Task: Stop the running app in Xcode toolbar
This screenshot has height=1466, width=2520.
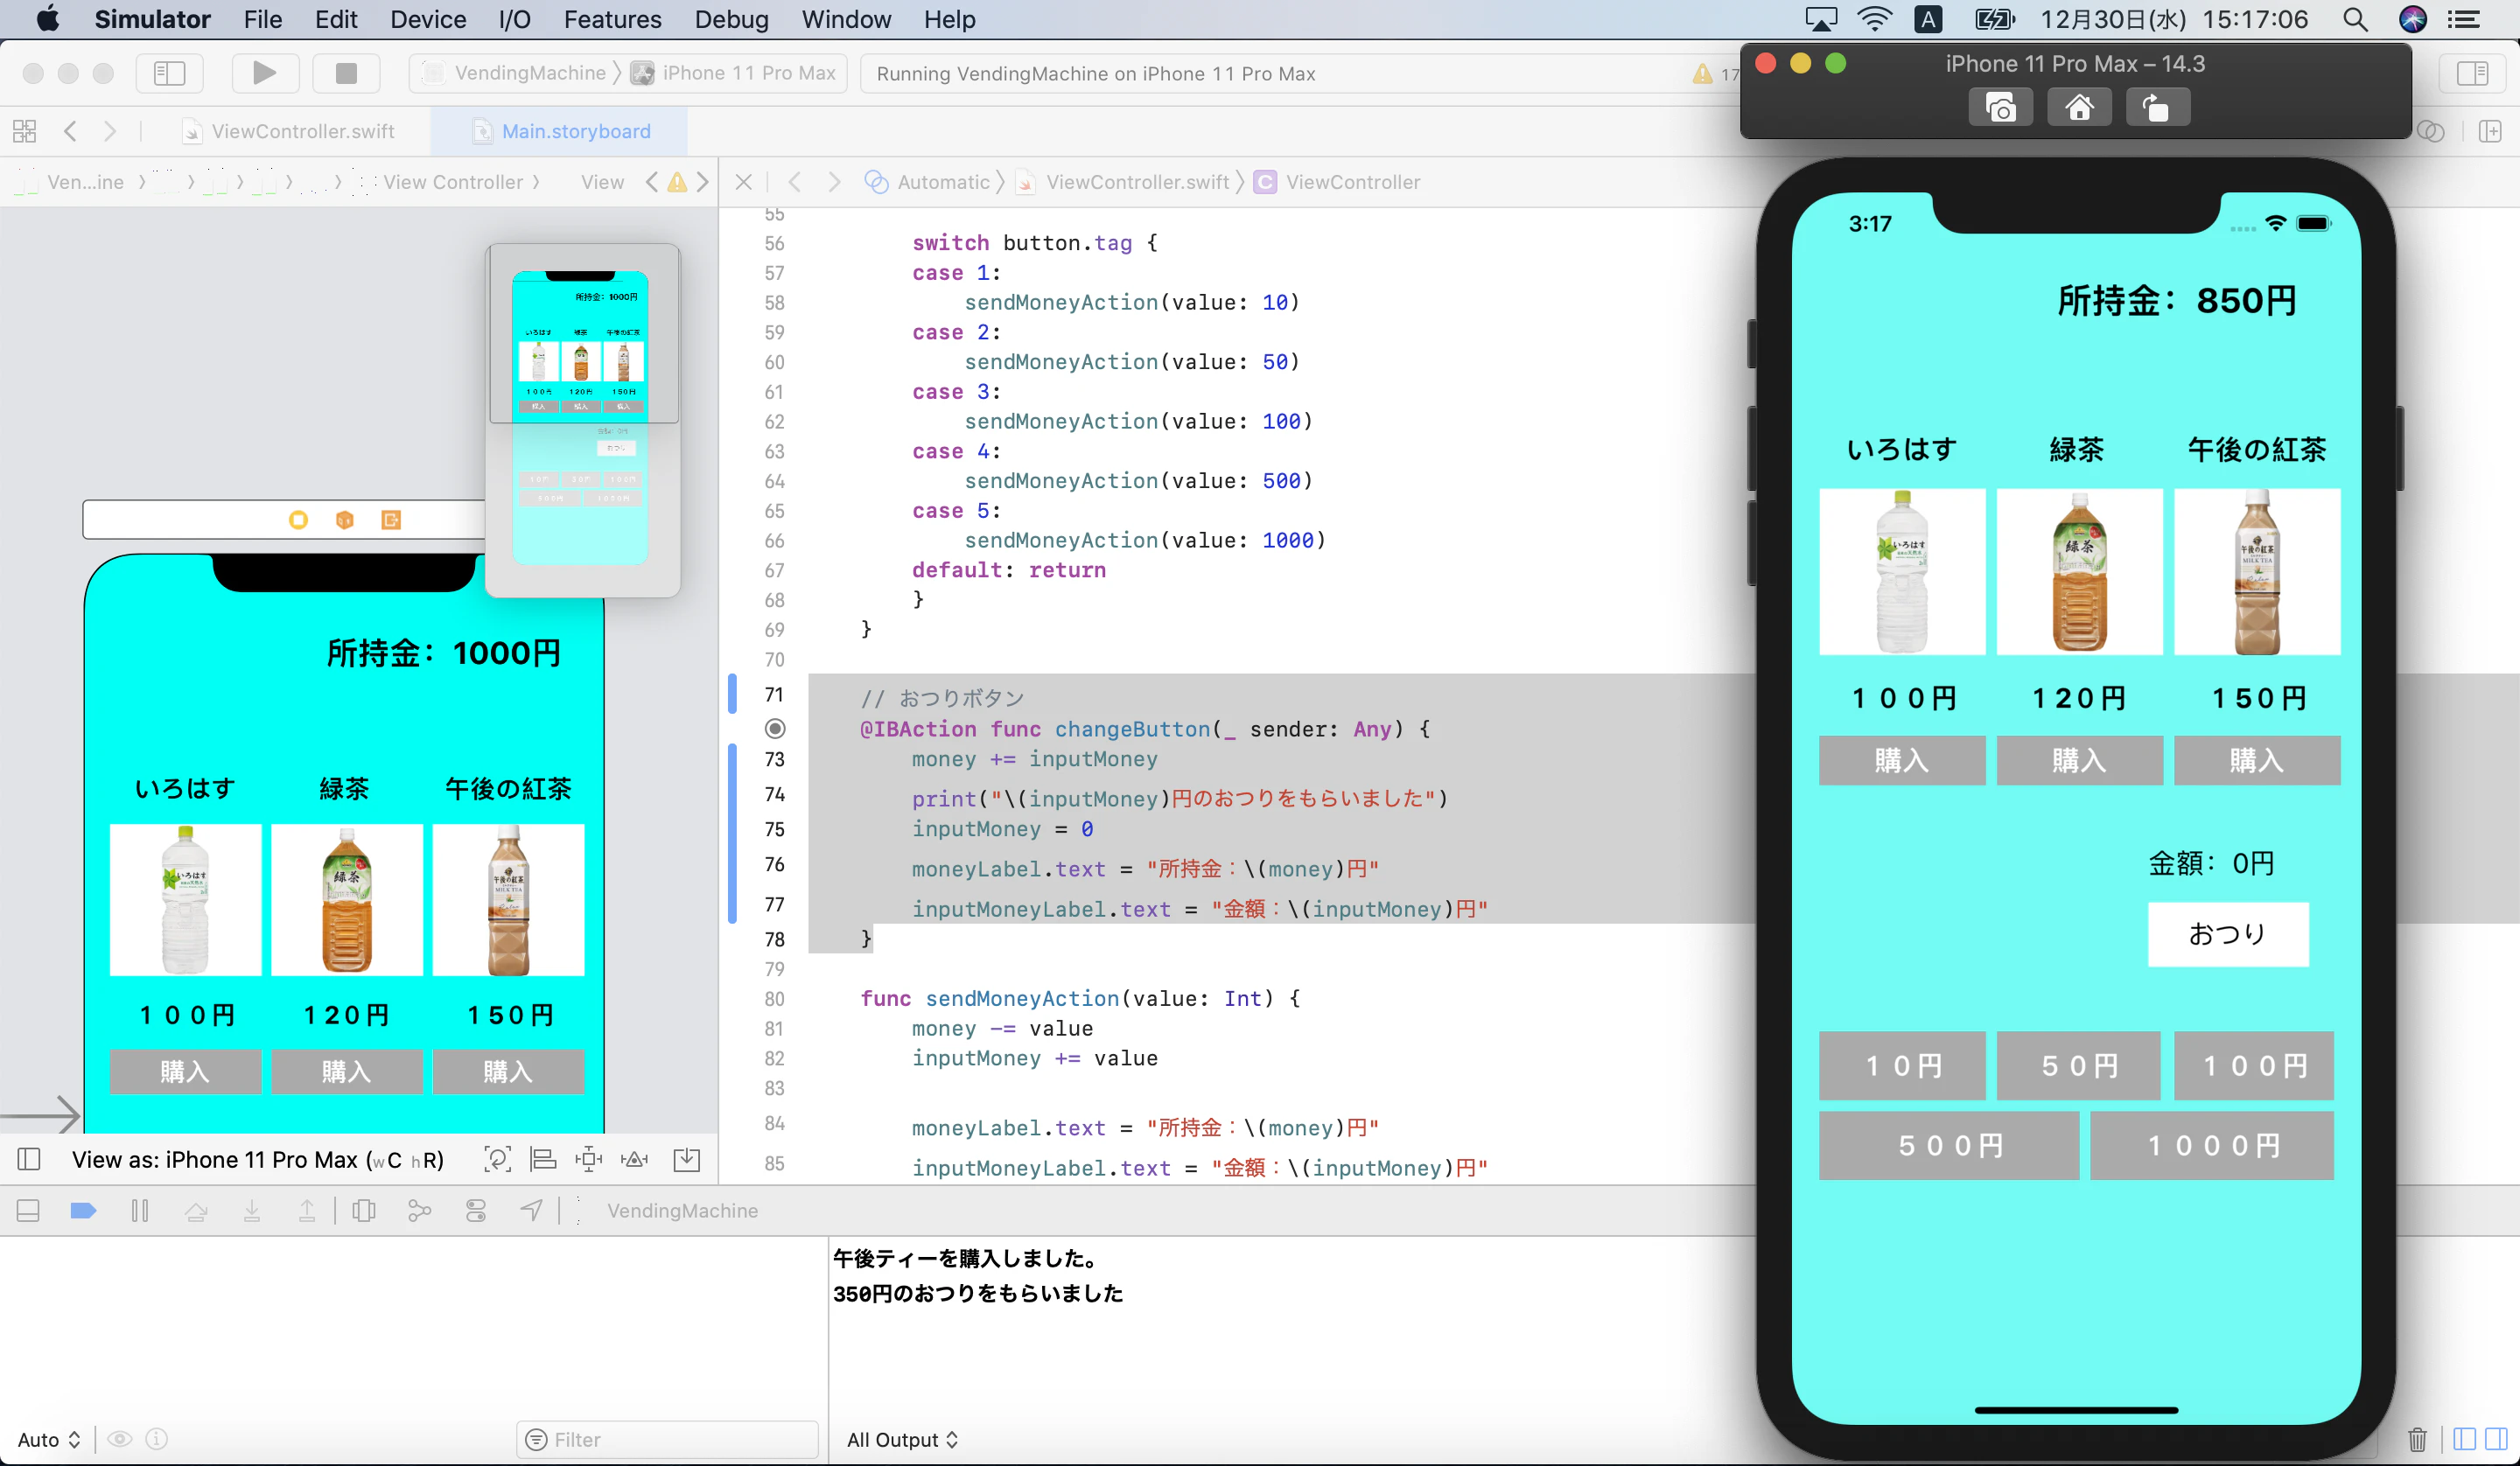Action: (346, 73)
